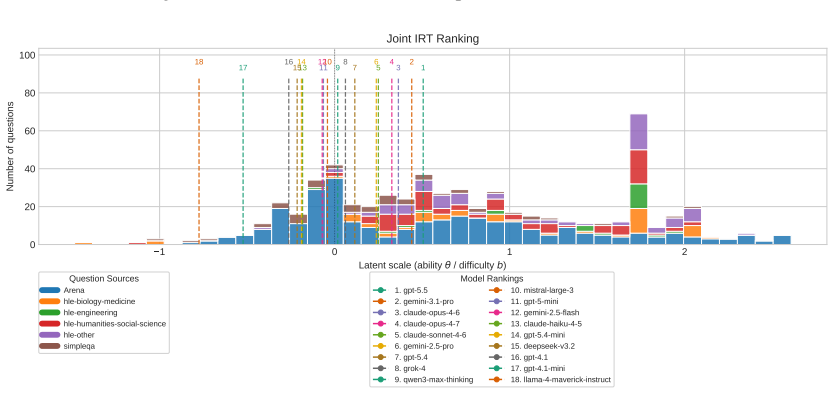This screenshot has width=834, height=394.
Task: Select the 'hle-other' legend label
Action: 79,335
